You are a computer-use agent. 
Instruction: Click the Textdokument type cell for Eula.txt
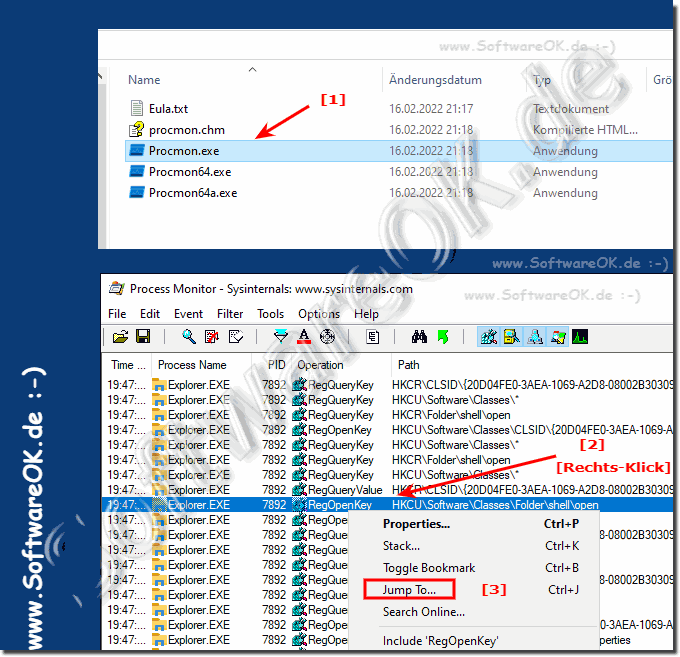[571, 108]
